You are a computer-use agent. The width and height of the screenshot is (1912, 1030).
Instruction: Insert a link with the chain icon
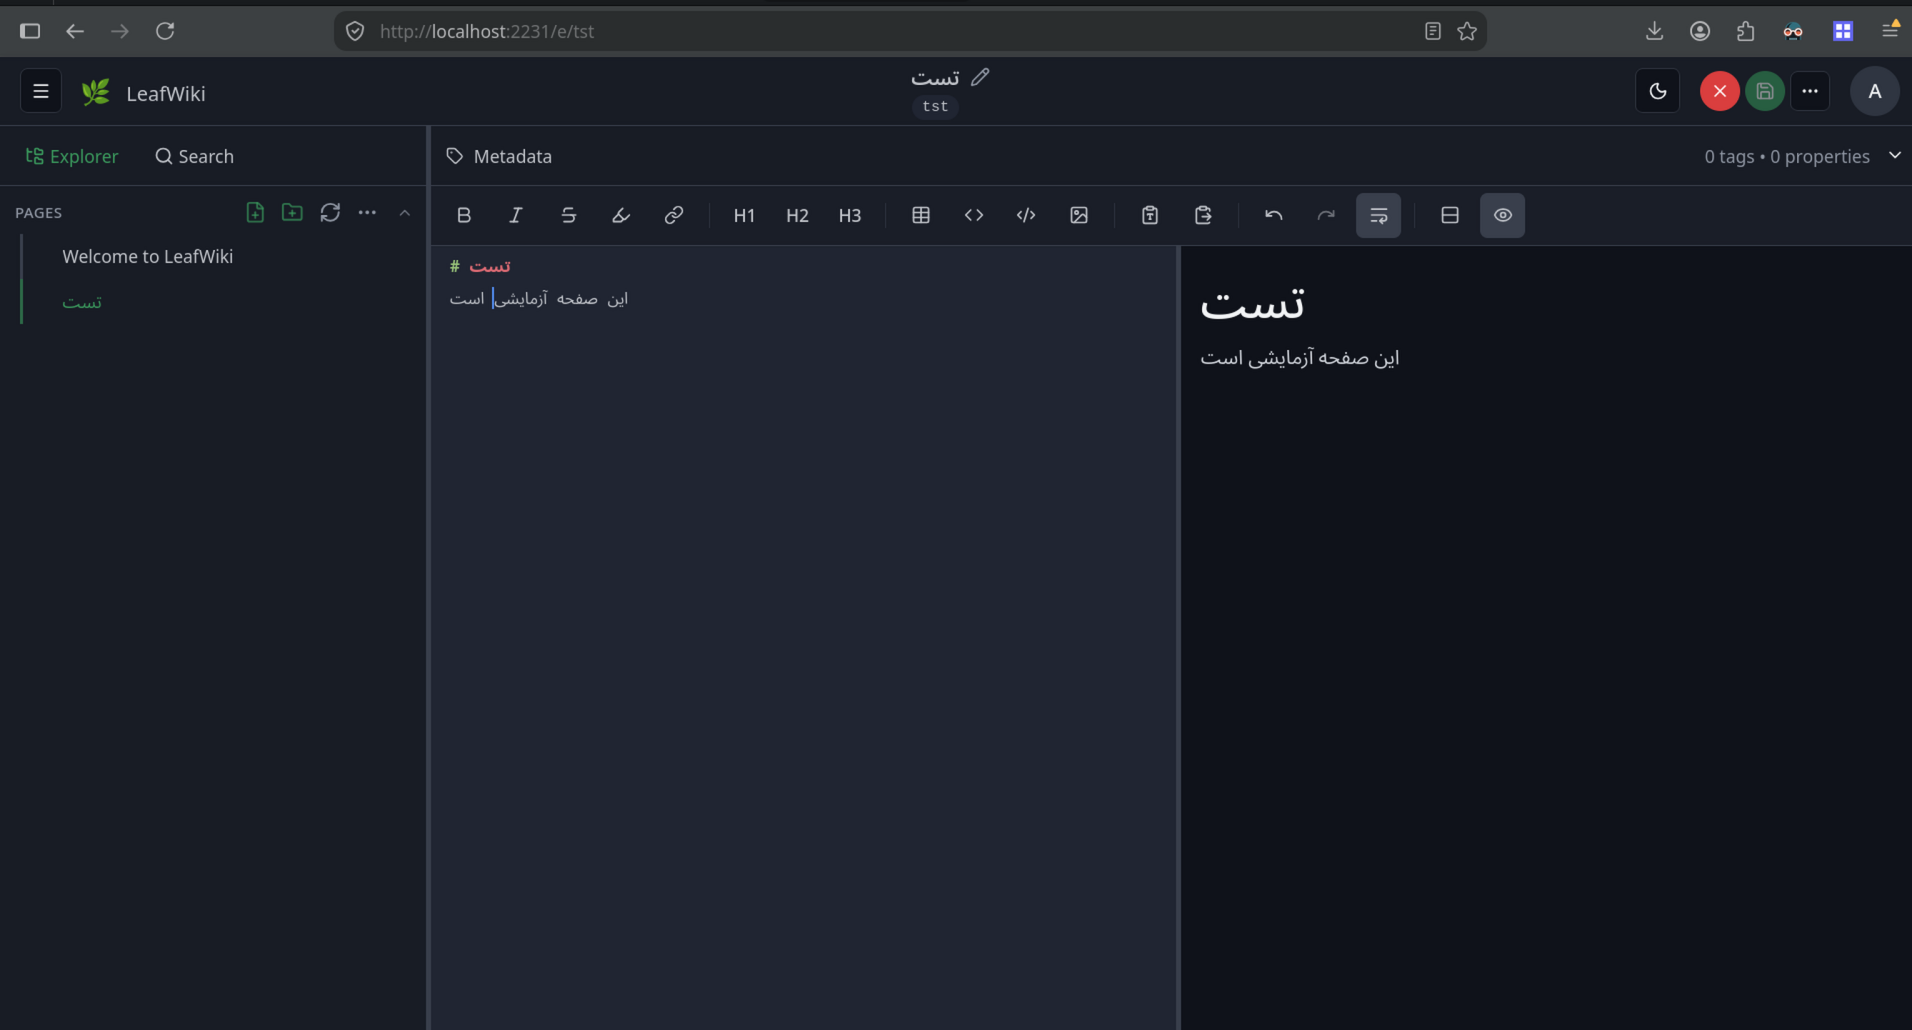674,215
